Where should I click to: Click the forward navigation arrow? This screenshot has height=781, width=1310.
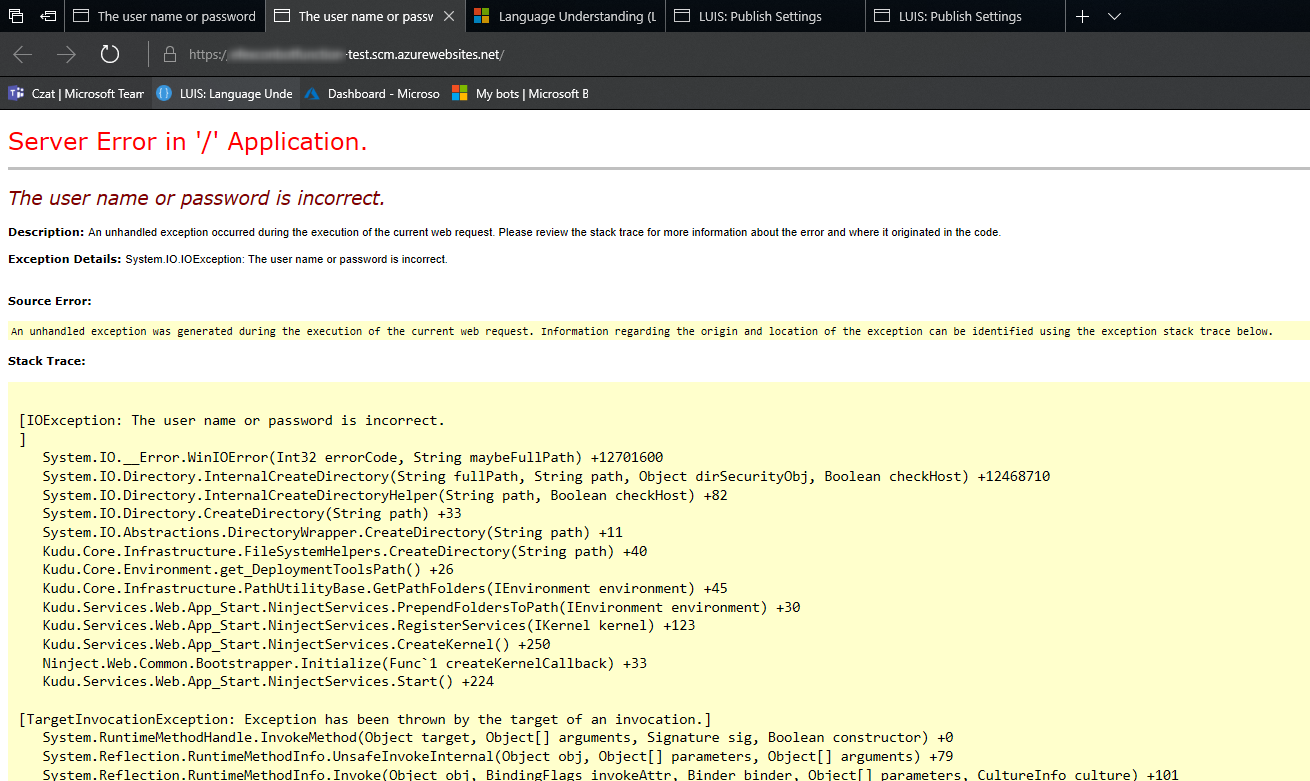63,55
